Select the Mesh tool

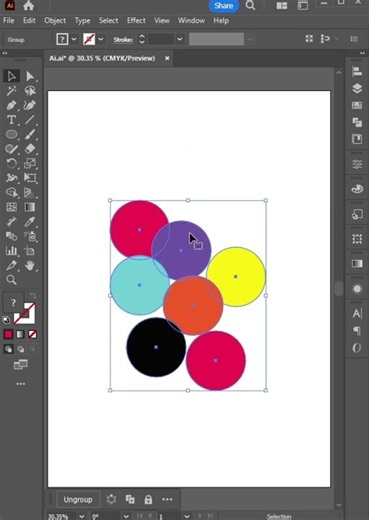11,207
